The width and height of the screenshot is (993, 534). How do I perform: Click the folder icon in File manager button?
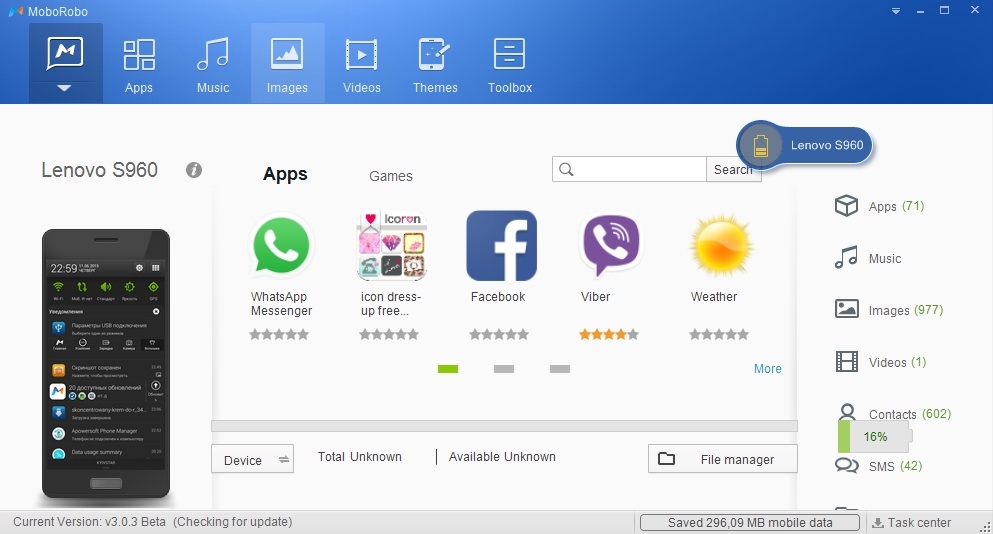666,459
